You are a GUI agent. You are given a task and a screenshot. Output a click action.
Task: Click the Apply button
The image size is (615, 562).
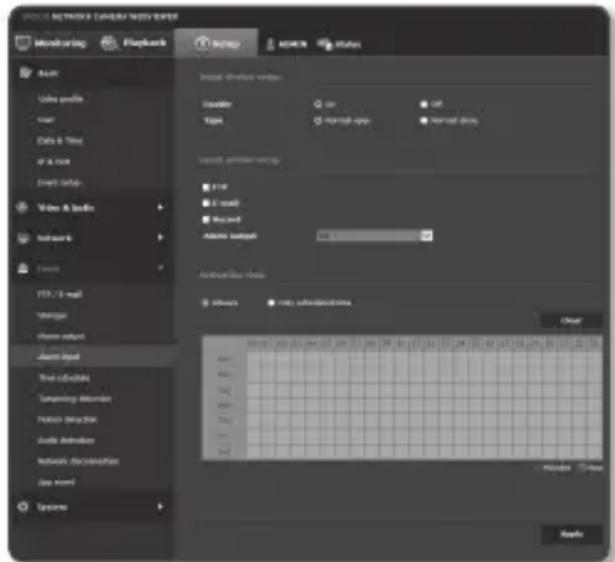coord(571,534)
